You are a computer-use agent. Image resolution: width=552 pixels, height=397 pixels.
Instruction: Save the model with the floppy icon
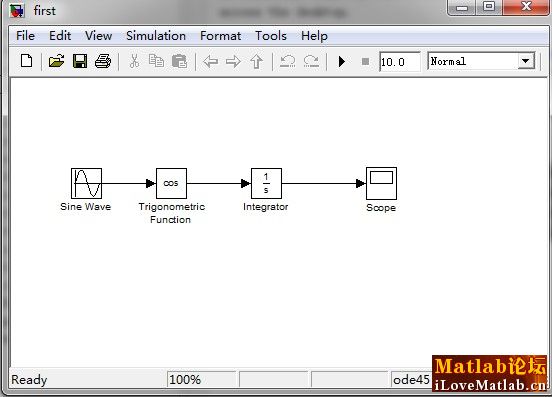(x=80, y=61)
